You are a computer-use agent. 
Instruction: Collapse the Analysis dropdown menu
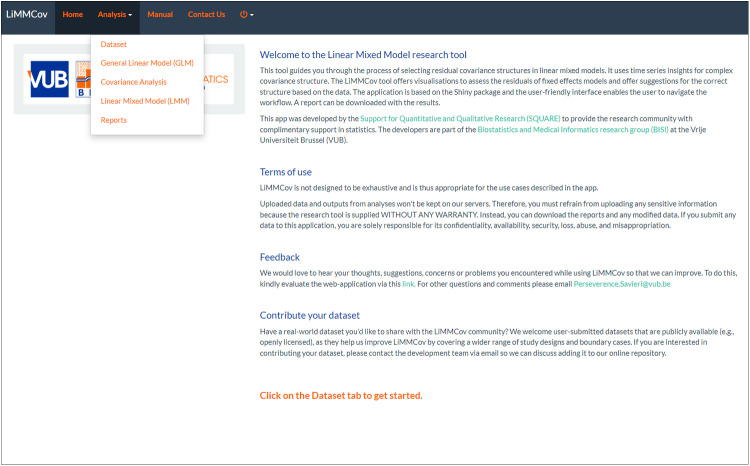tap(115, 14)
